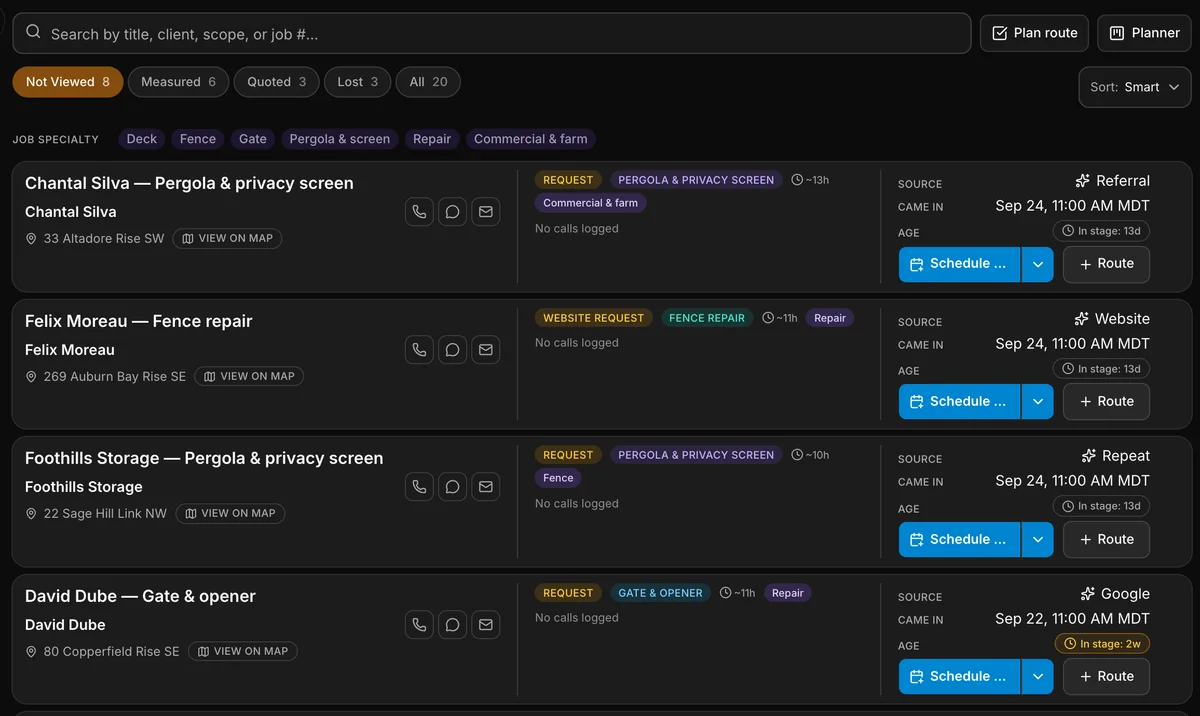The image size is (1200, 716).
Task: Open the Planner view
Action: (1144, 33)
